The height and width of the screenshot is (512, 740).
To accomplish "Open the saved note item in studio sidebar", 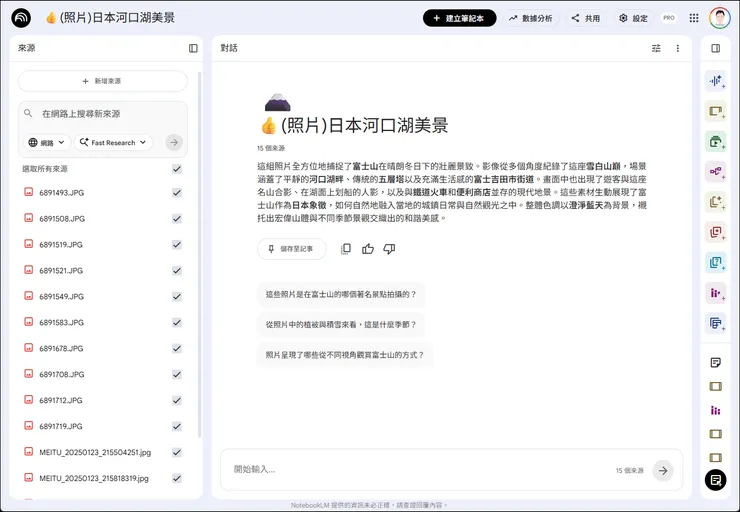I will coord(715,362).
